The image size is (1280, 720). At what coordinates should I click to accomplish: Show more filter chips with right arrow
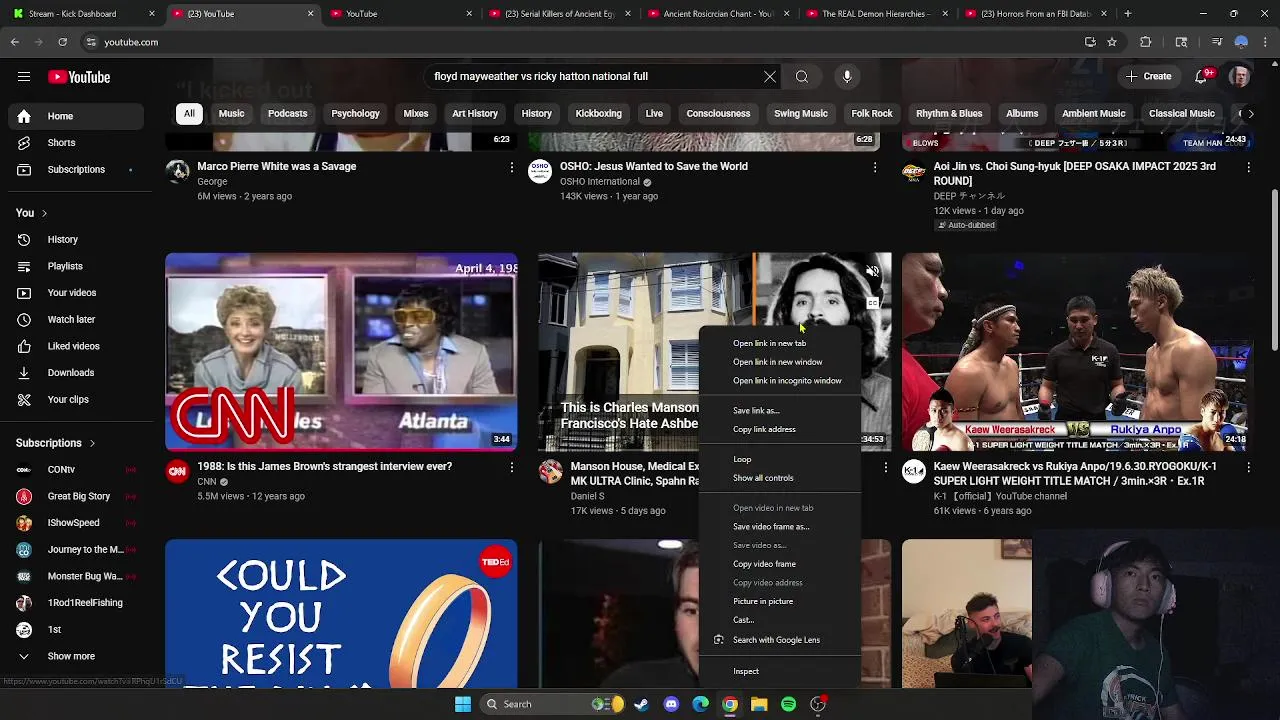click(1250, 113)
